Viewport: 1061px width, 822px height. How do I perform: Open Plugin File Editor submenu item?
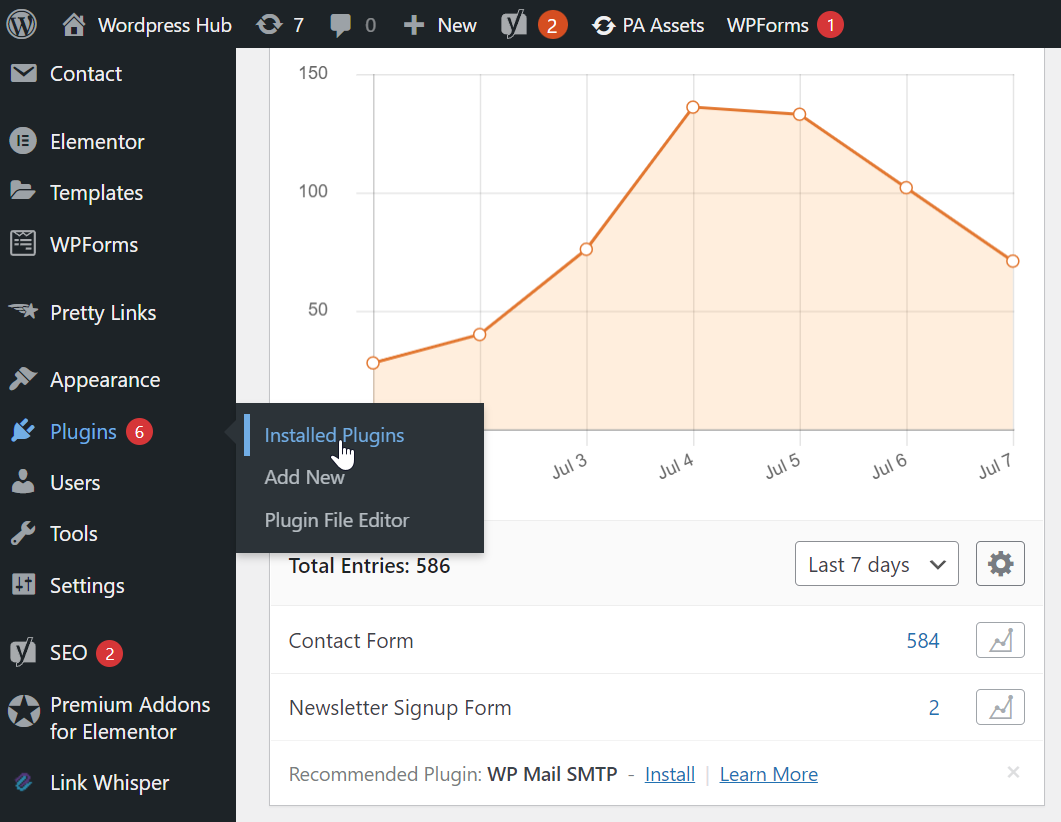tap(337, 520)
